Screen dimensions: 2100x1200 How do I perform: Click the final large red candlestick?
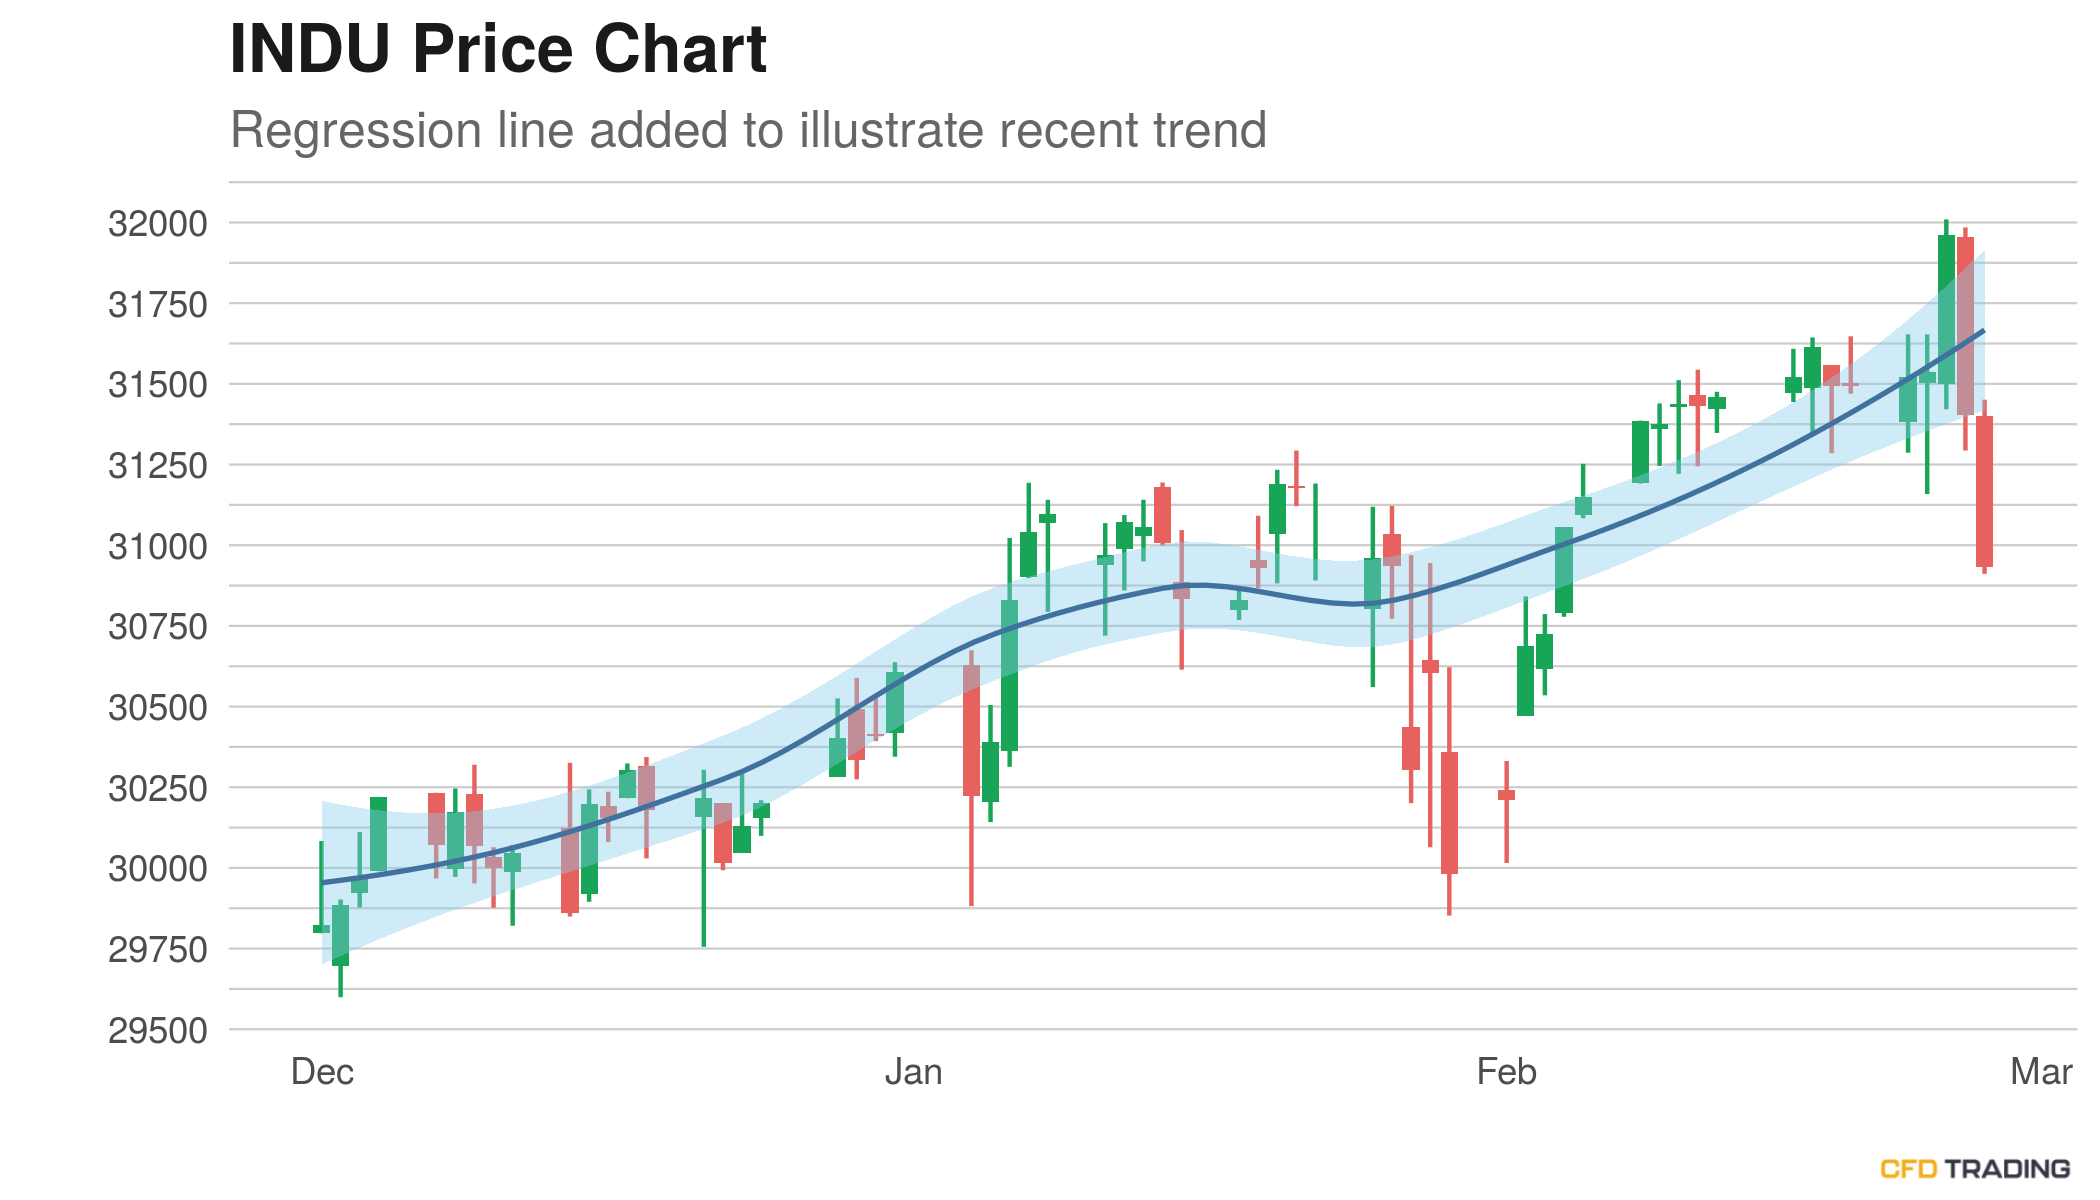click(1984, 491)
